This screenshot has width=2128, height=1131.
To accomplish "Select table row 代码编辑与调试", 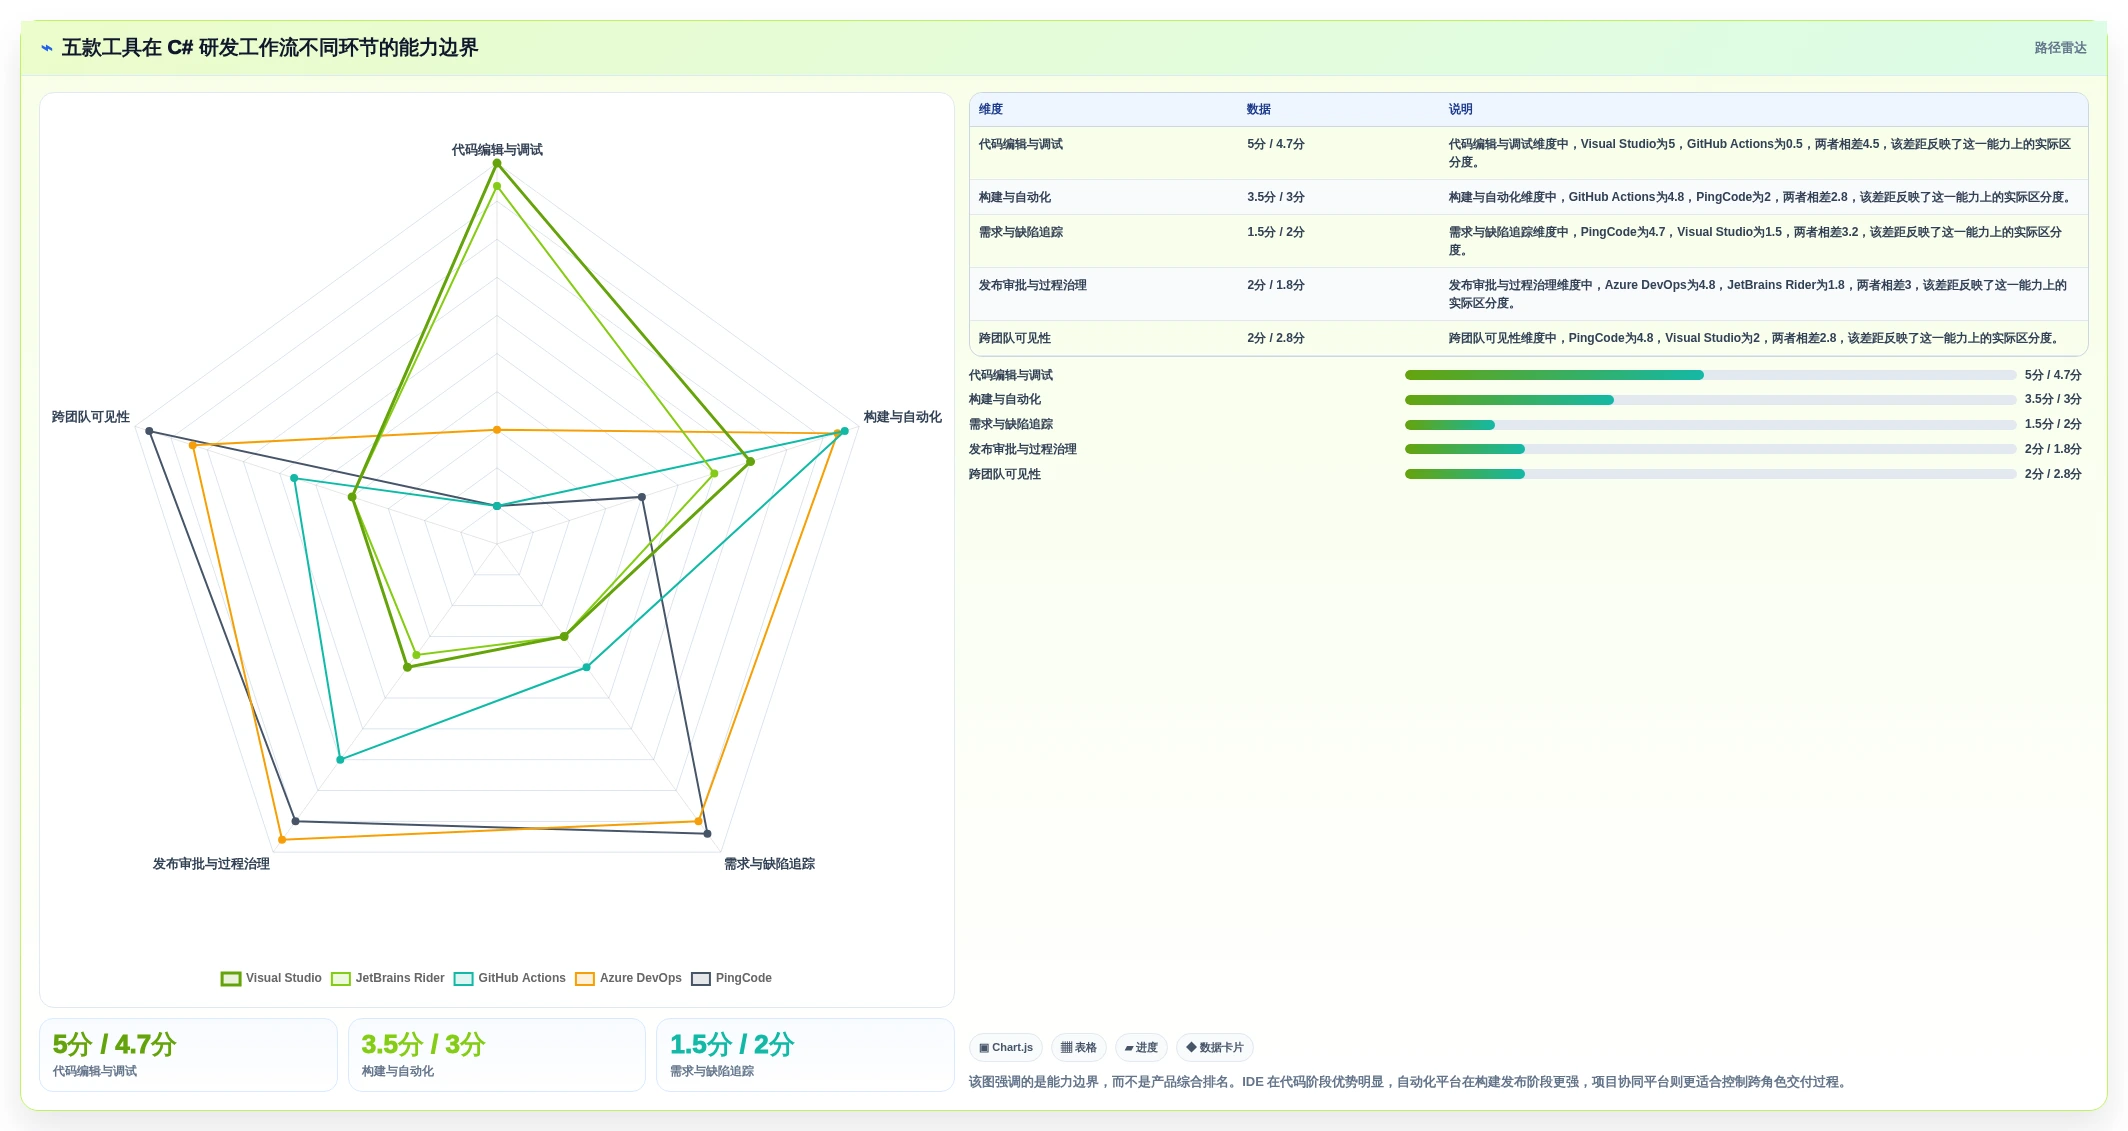I will pyautogui.click(x=1528, y=153).
